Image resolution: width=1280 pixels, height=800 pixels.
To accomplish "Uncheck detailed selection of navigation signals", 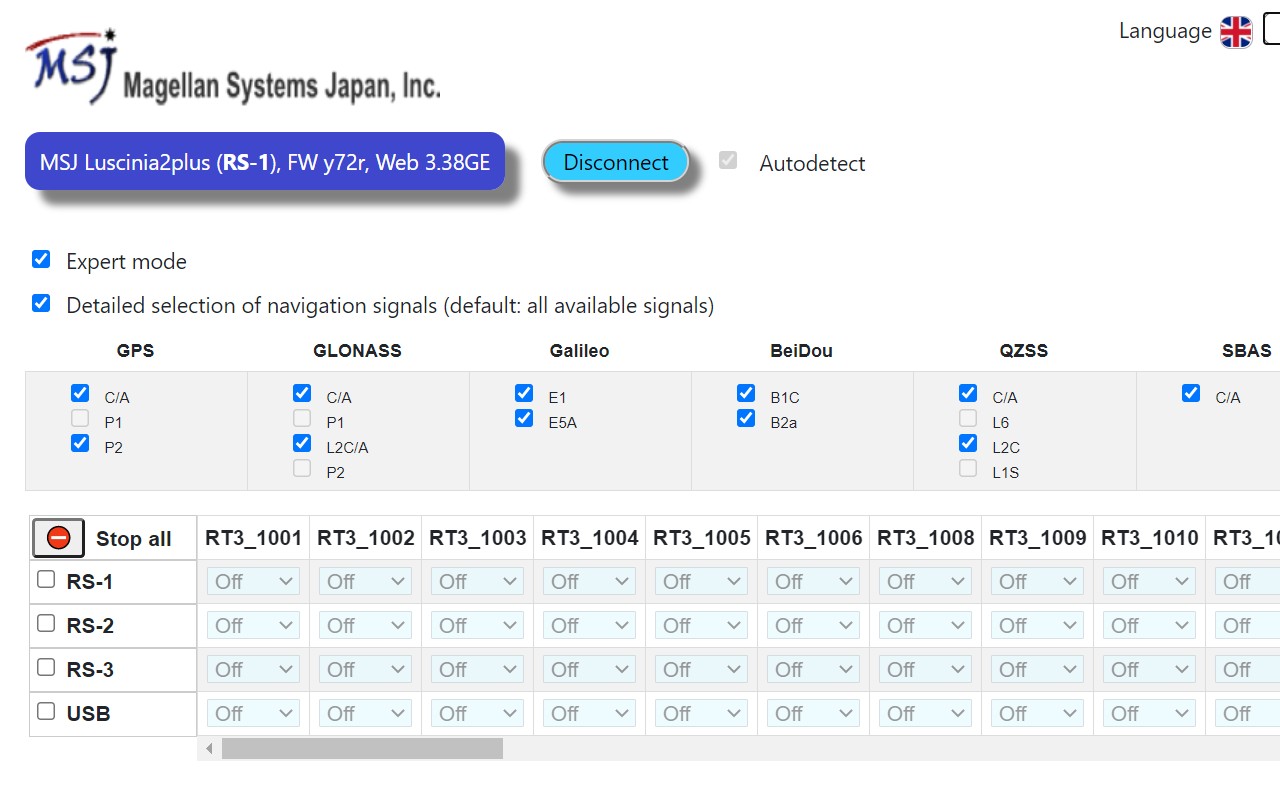I will coord(41,302).
